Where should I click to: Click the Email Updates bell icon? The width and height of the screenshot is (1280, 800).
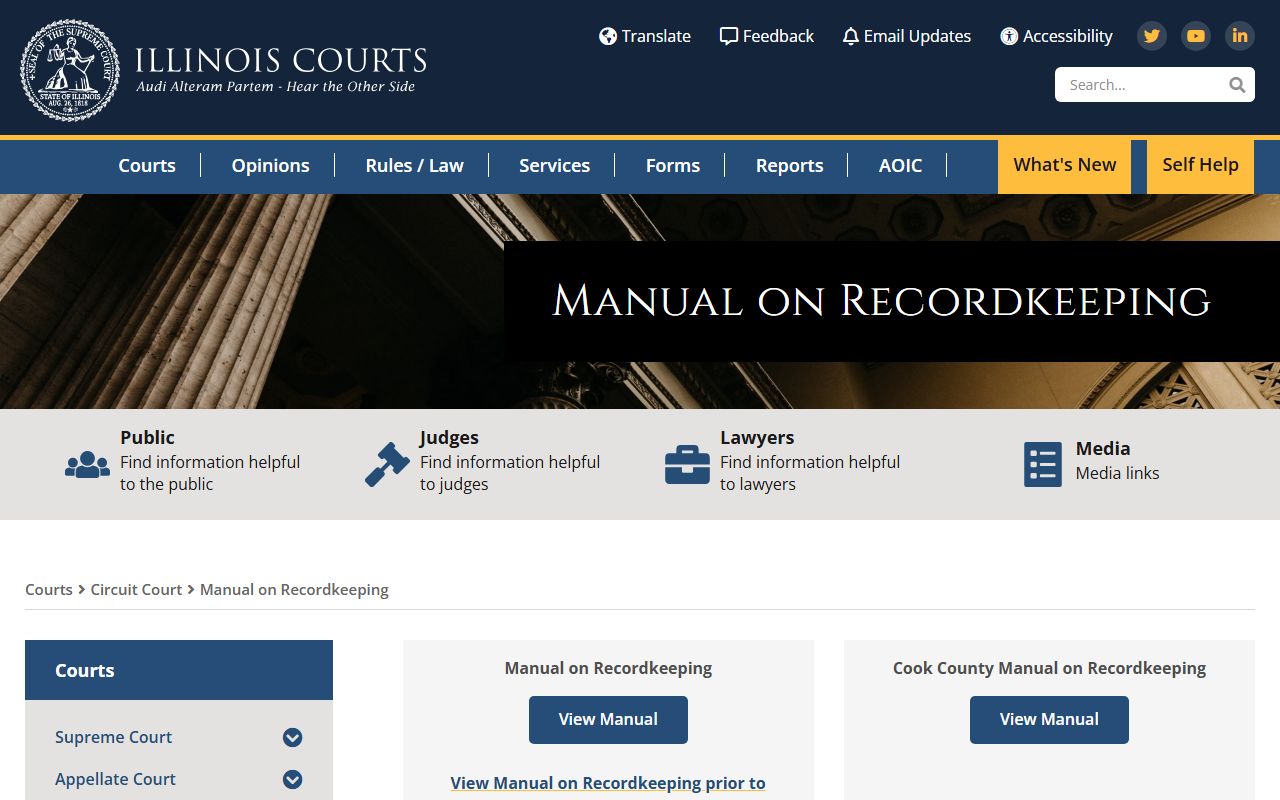coord(851,36)
